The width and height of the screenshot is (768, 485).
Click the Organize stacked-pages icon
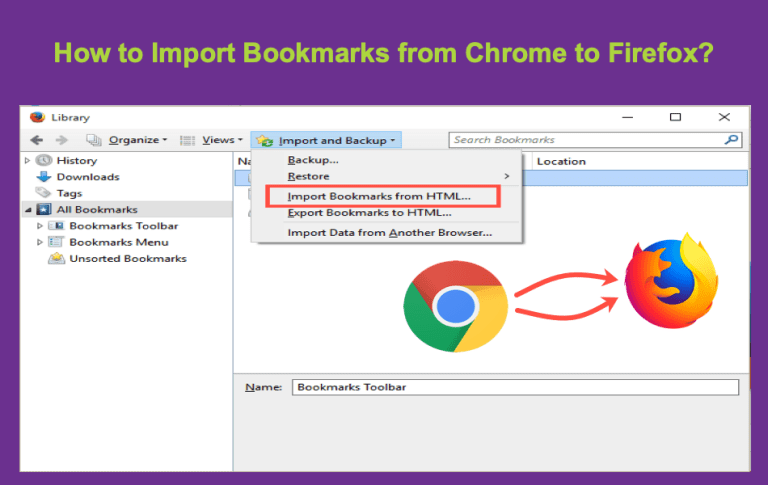[94, 140]
